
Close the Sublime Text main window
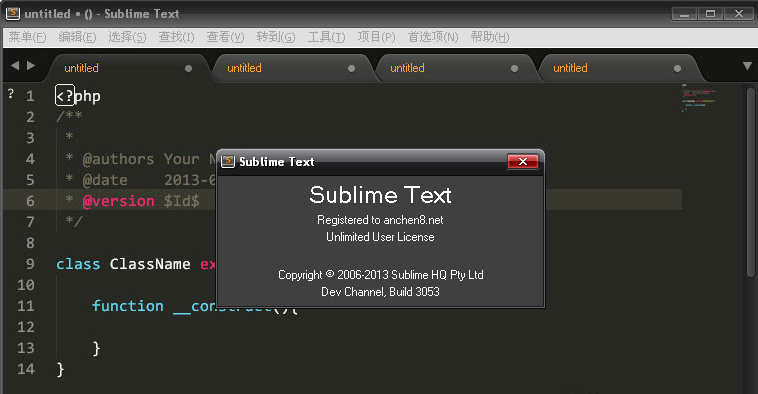click(738, 14)
